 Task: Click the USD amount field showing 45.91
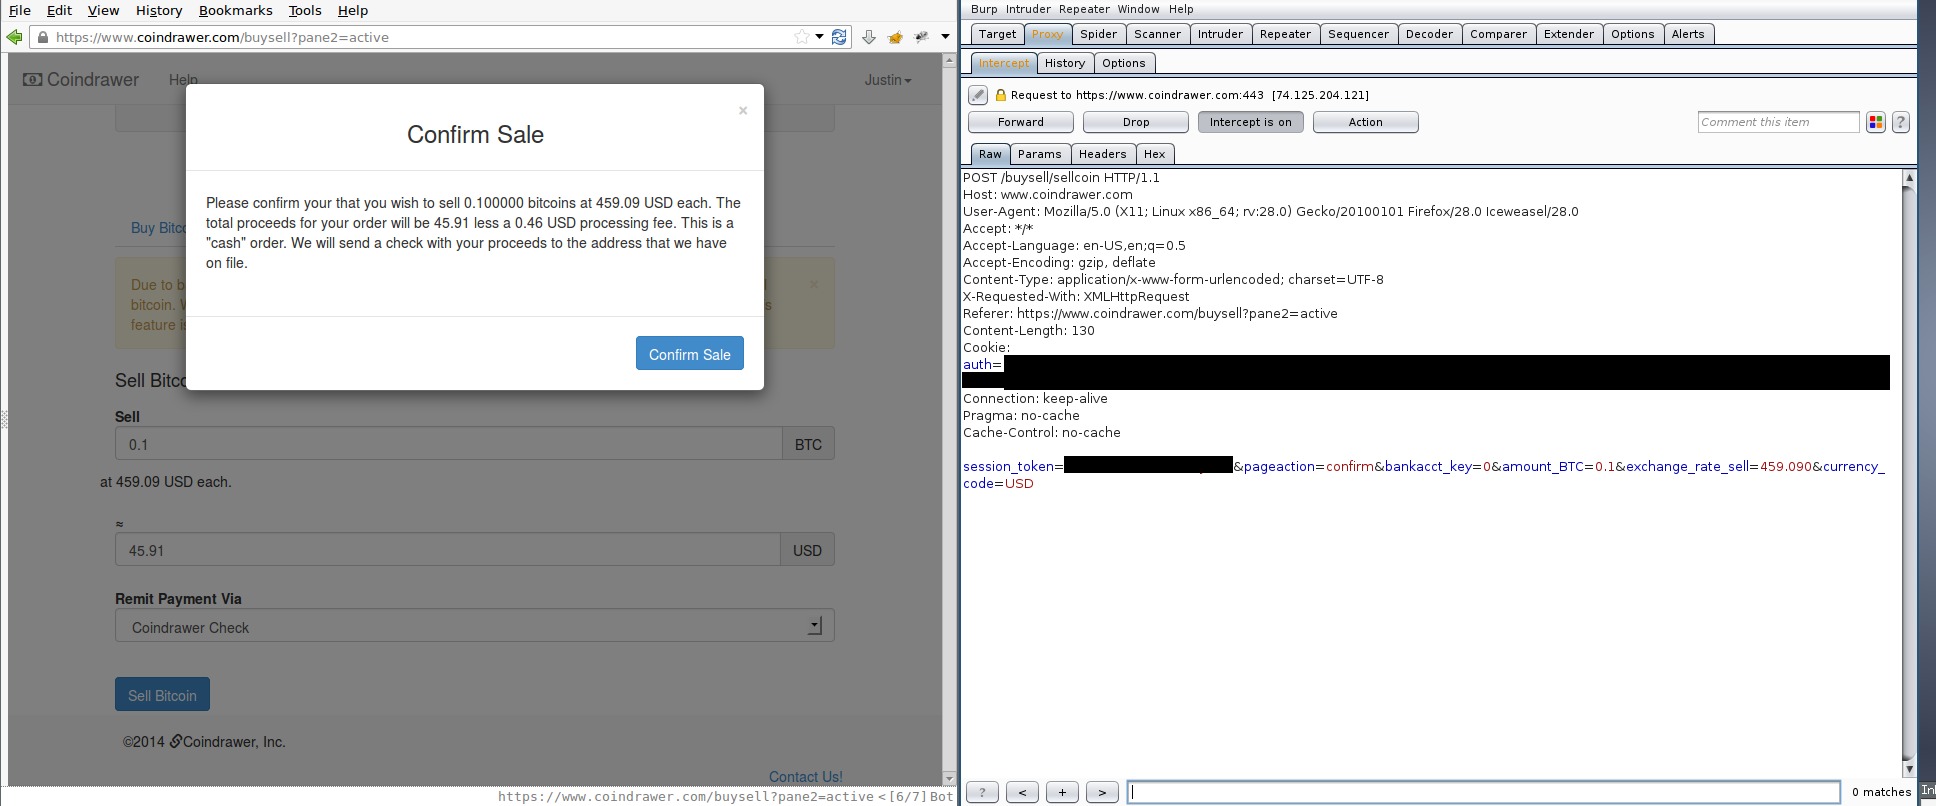coord(447,550)
